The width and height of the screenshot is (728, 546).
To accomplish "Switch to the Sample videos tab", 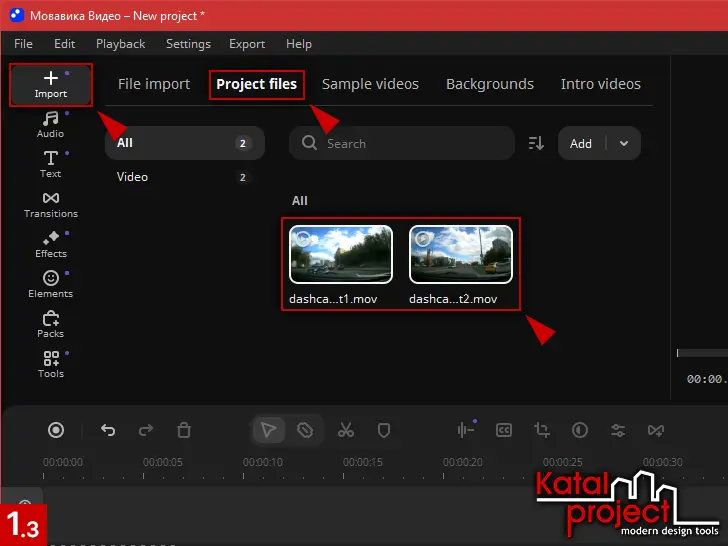I will pos(370,84).
